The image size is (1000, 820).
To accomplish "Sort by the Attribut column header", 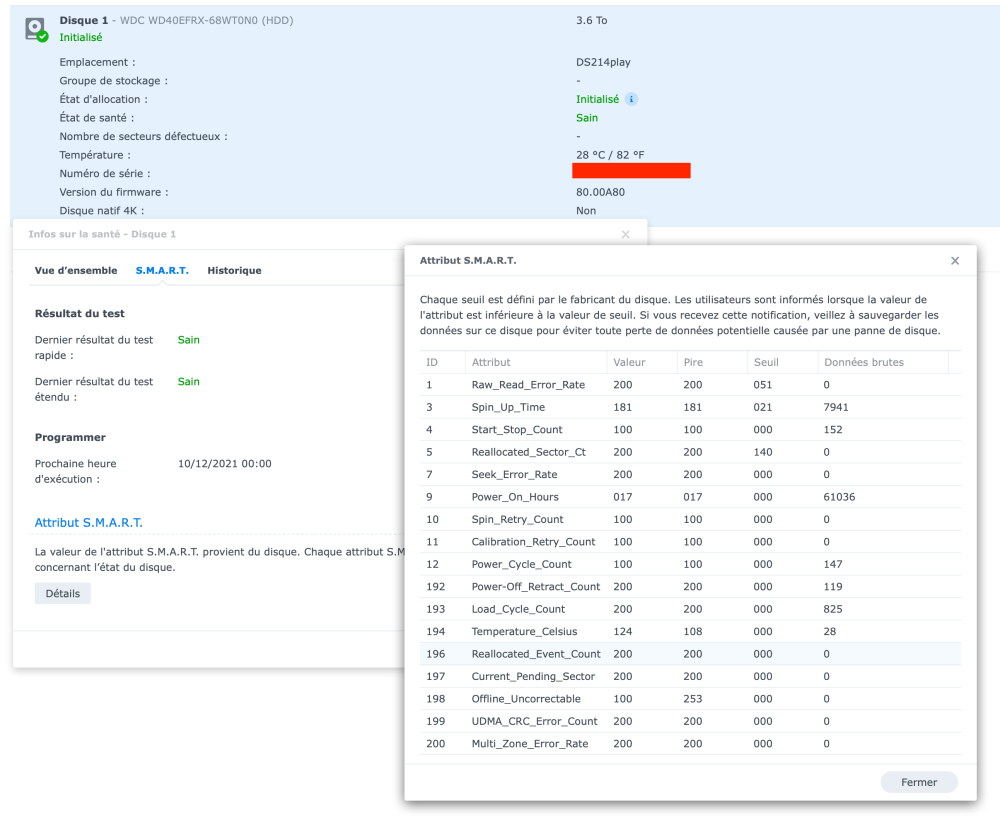I will 491,362.
